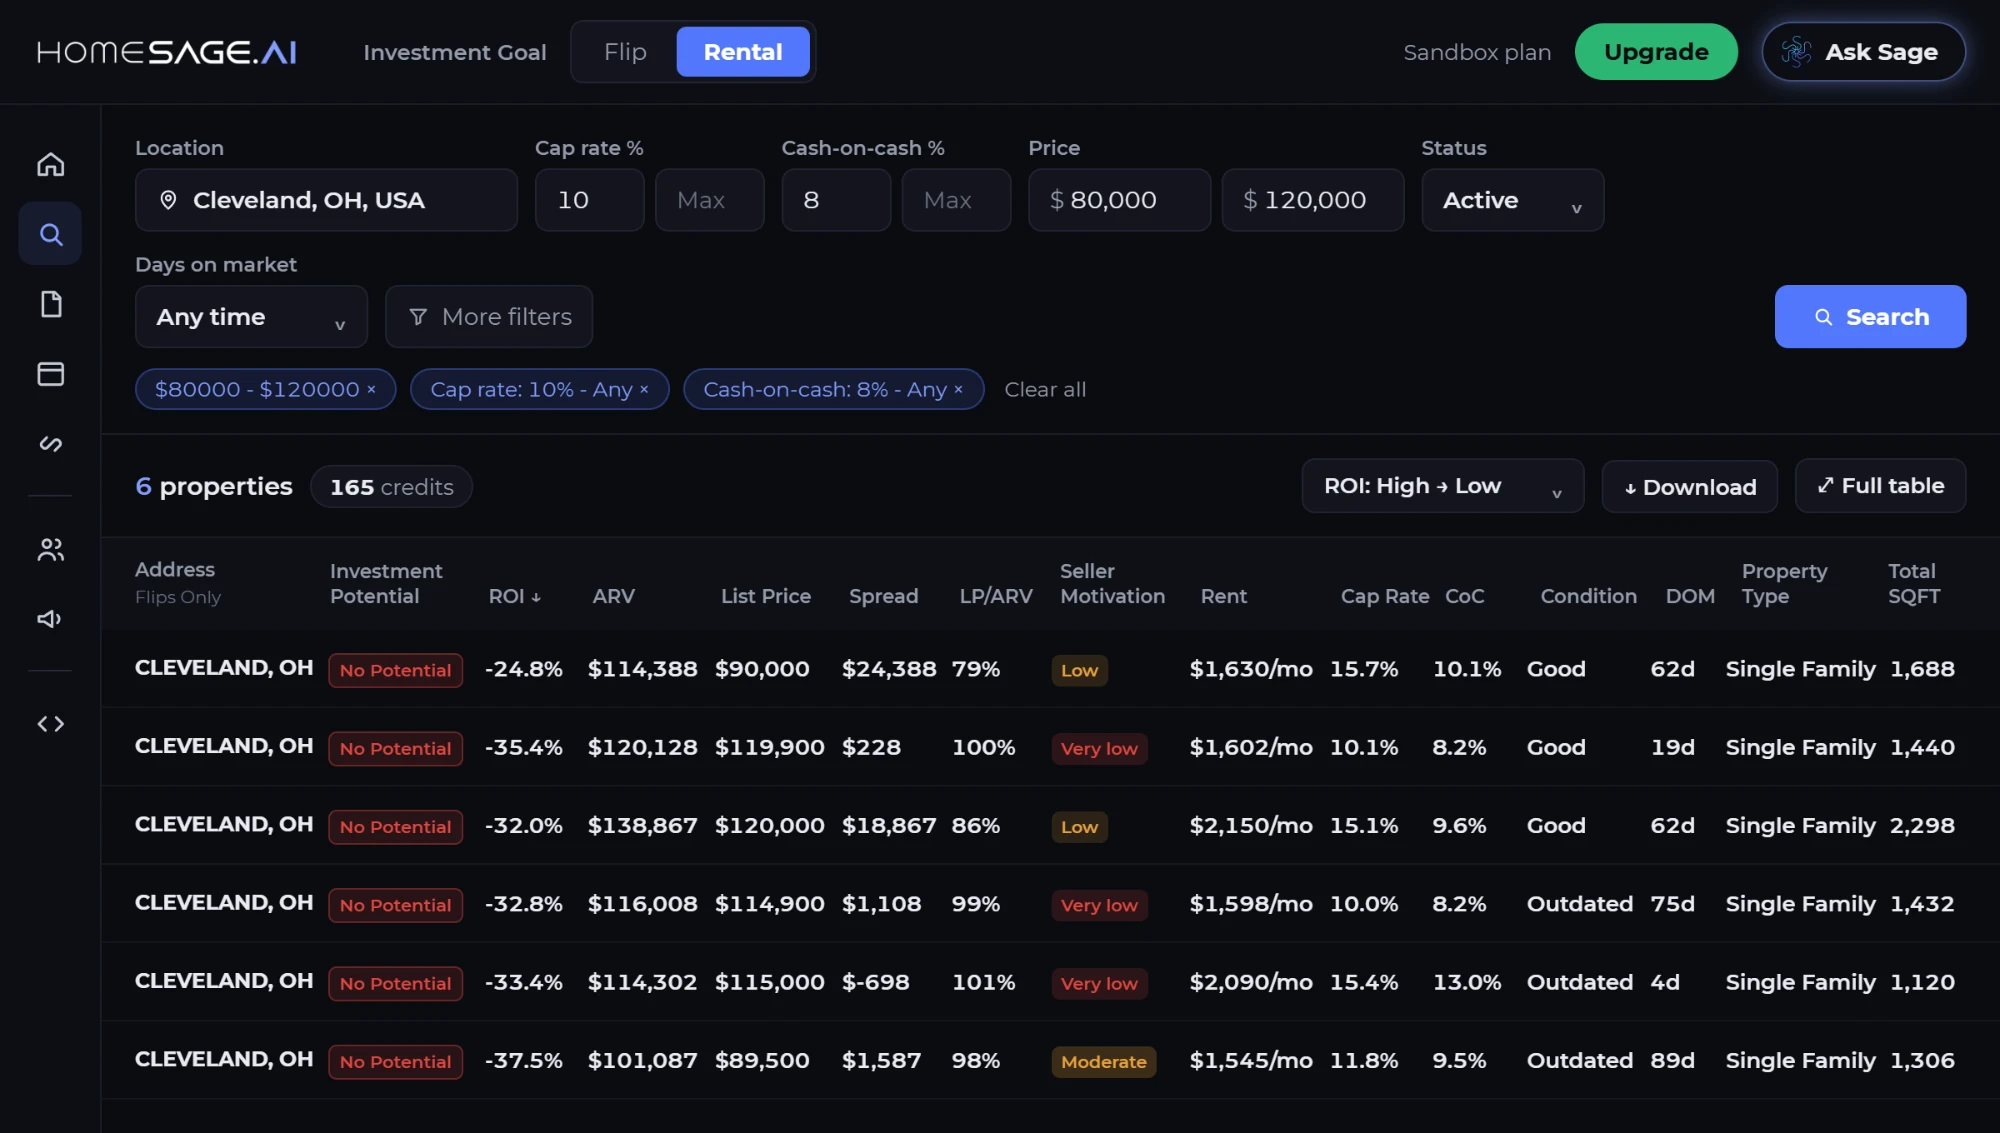The height and width of the screenshot is (1133, 2000).
Task: Click the Cash-on-cash Max field
Action: 956,200
